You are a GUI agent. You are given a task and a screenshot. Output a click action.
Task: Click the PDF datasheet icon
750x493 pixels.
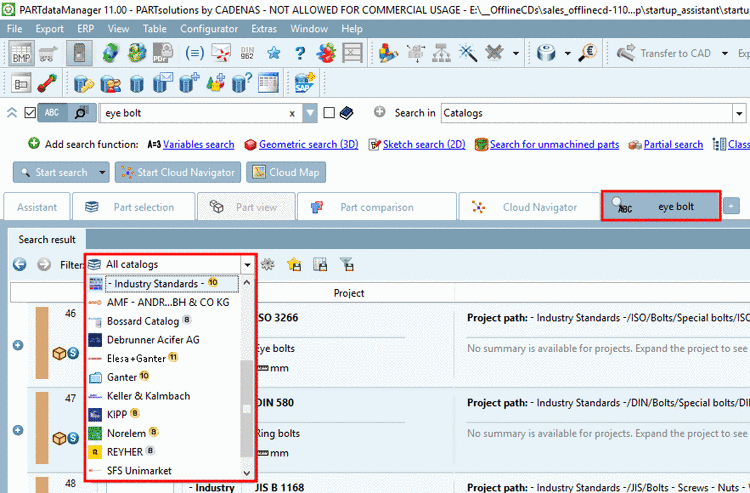click(163, 53)
